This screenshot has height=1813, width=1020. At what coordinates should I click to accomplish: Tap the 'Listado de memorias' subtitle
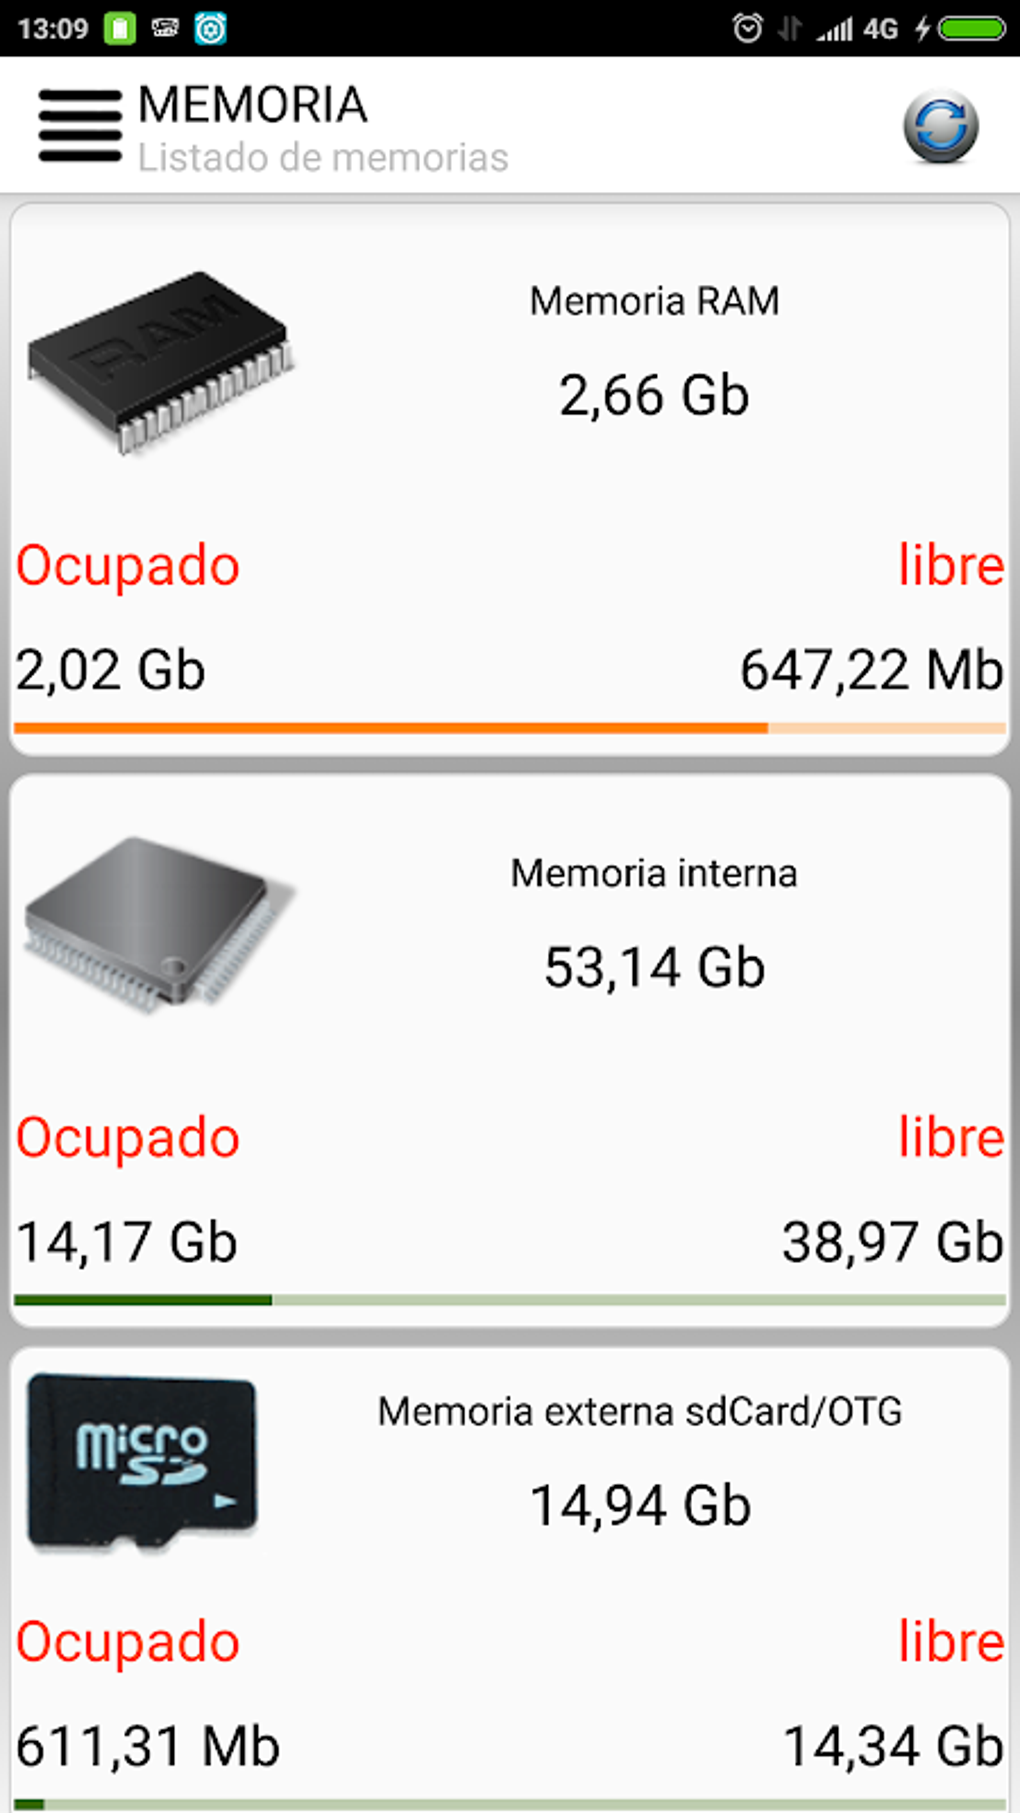pyautogui.click(x=323, y=158)
